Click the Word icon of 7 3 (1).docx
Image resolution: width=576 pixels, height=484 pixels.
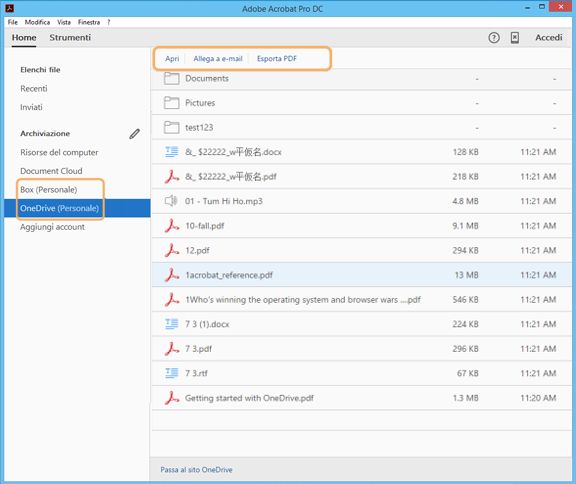pyautogui.click(x=172, y=324)
